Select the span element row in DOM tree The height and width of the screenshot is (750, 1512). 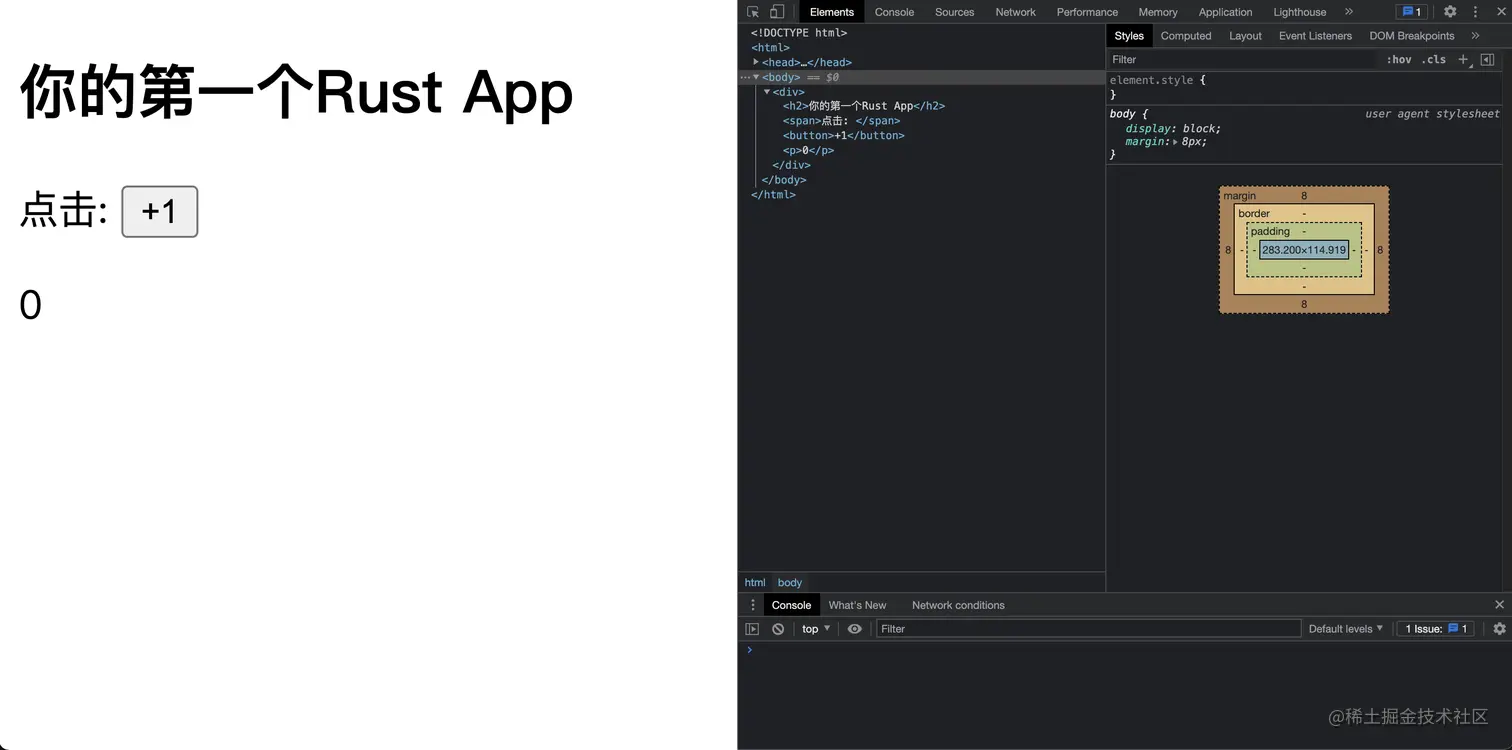pyautogui.click(x=841, y=121)
